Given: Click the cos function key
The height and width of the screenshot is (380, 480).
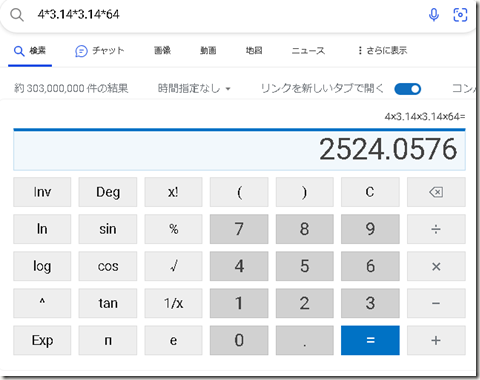Looking at the screenshot, I should click(x=108, y=266).
